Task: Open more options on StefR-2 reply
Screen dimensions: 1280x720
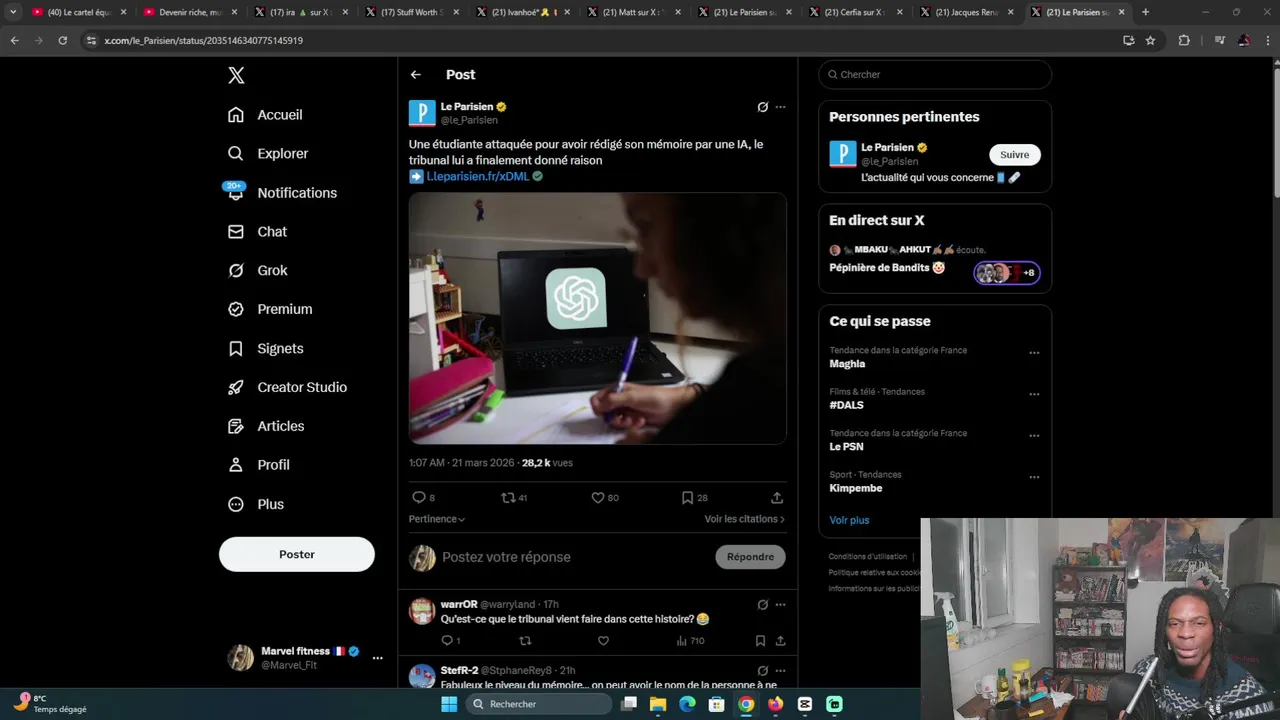Action: tap(781, 671)
